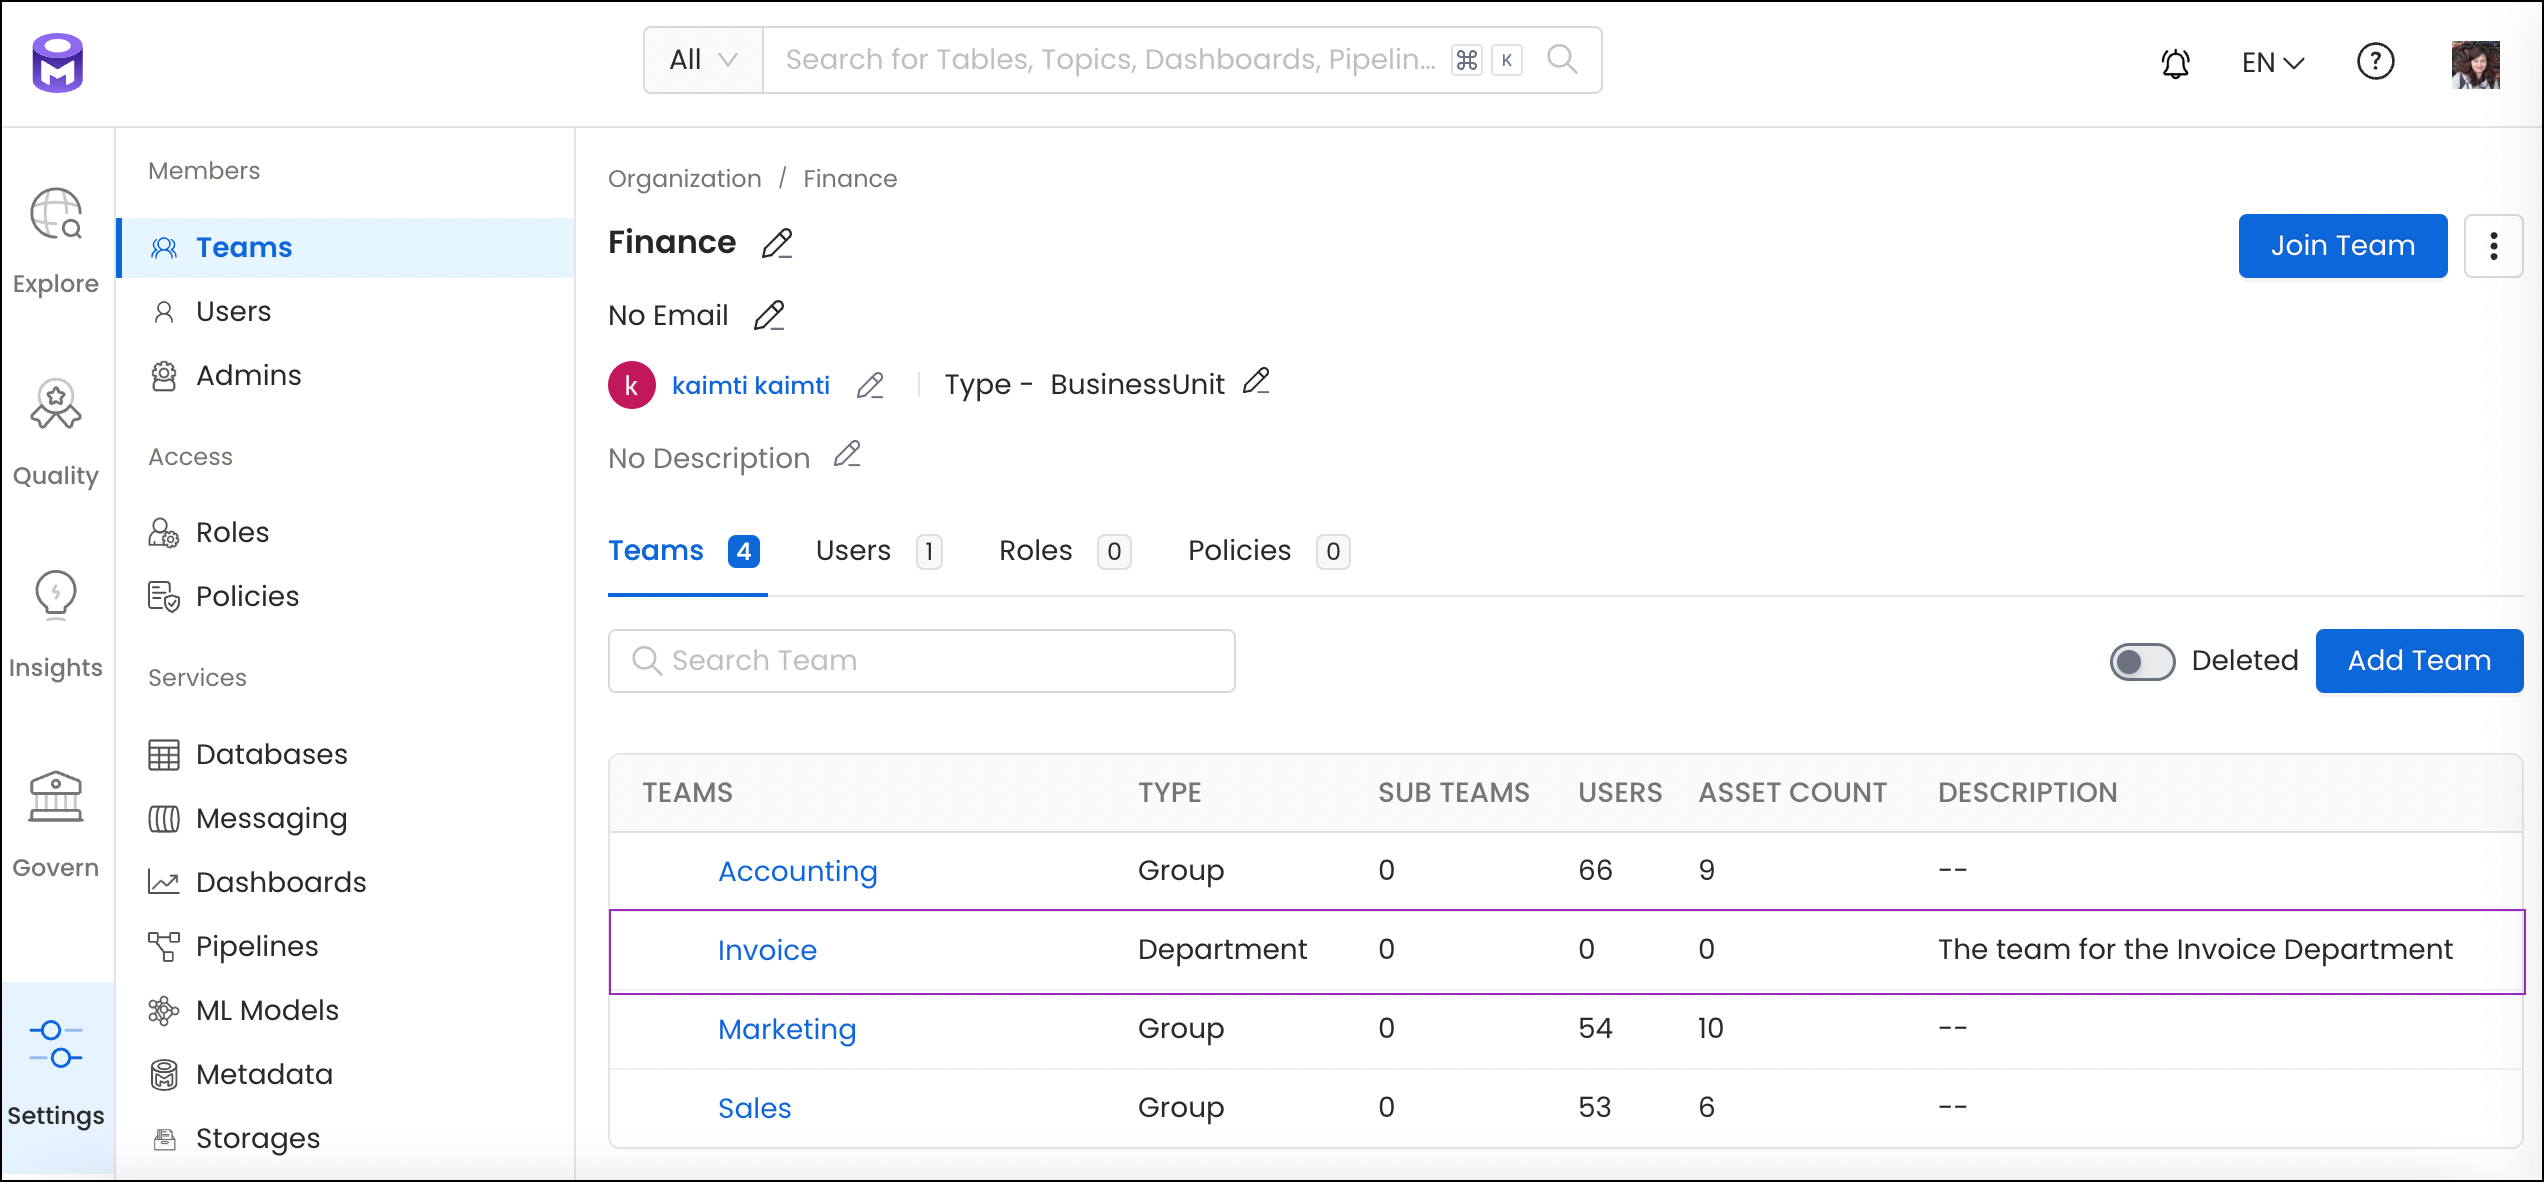The image size is (2544, 1182).
Task: Click the Sales users count 53
Action: pyautogui.click(x=1595, y=1108)
